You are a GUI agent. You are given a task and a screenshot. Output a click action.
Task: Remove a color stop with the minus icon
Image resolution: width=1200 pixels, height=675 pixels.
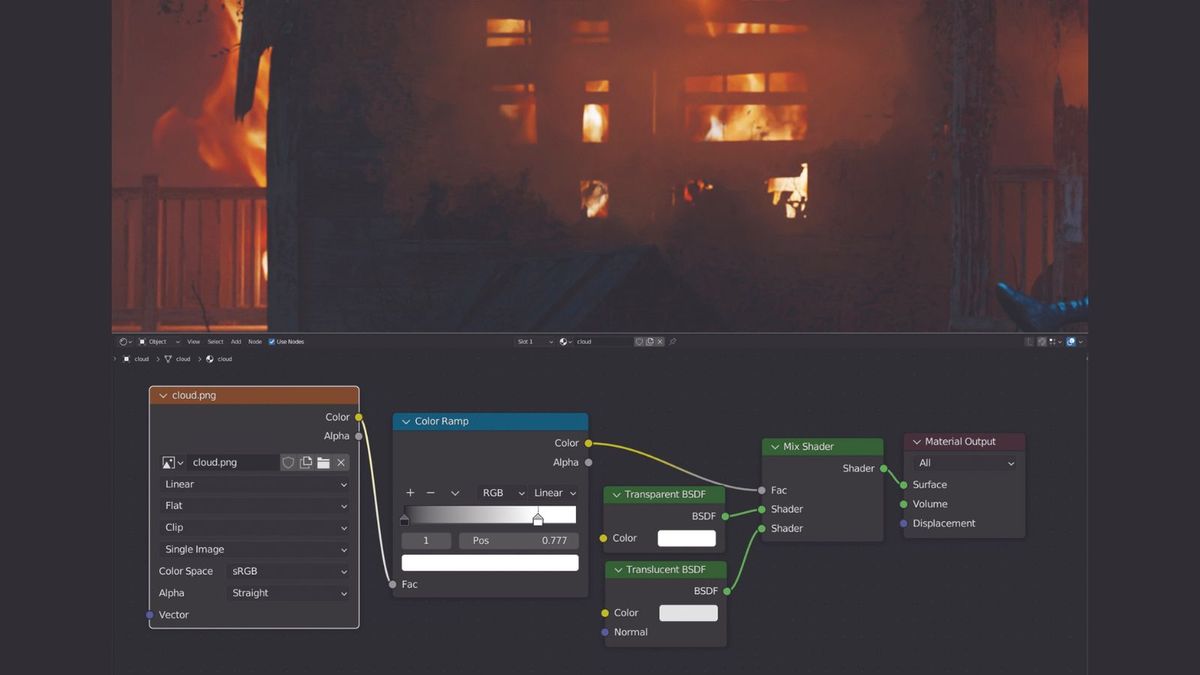432,492
